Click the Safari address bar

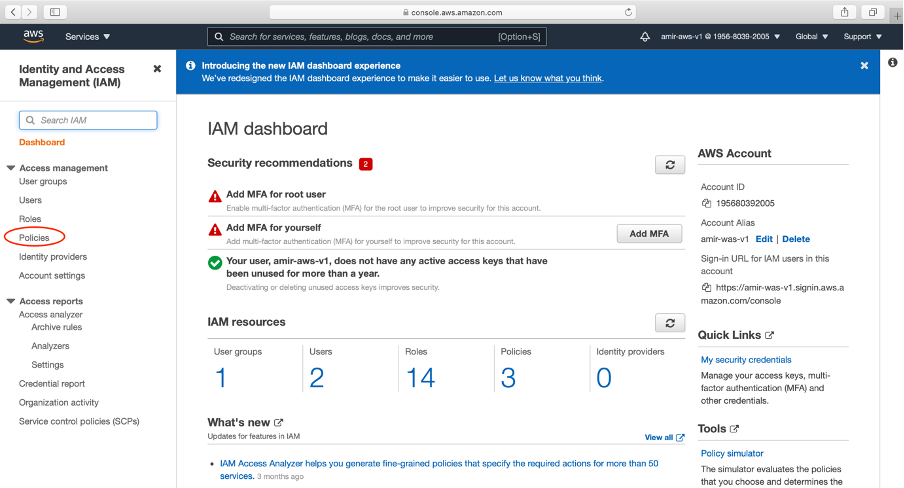[453, 12]
